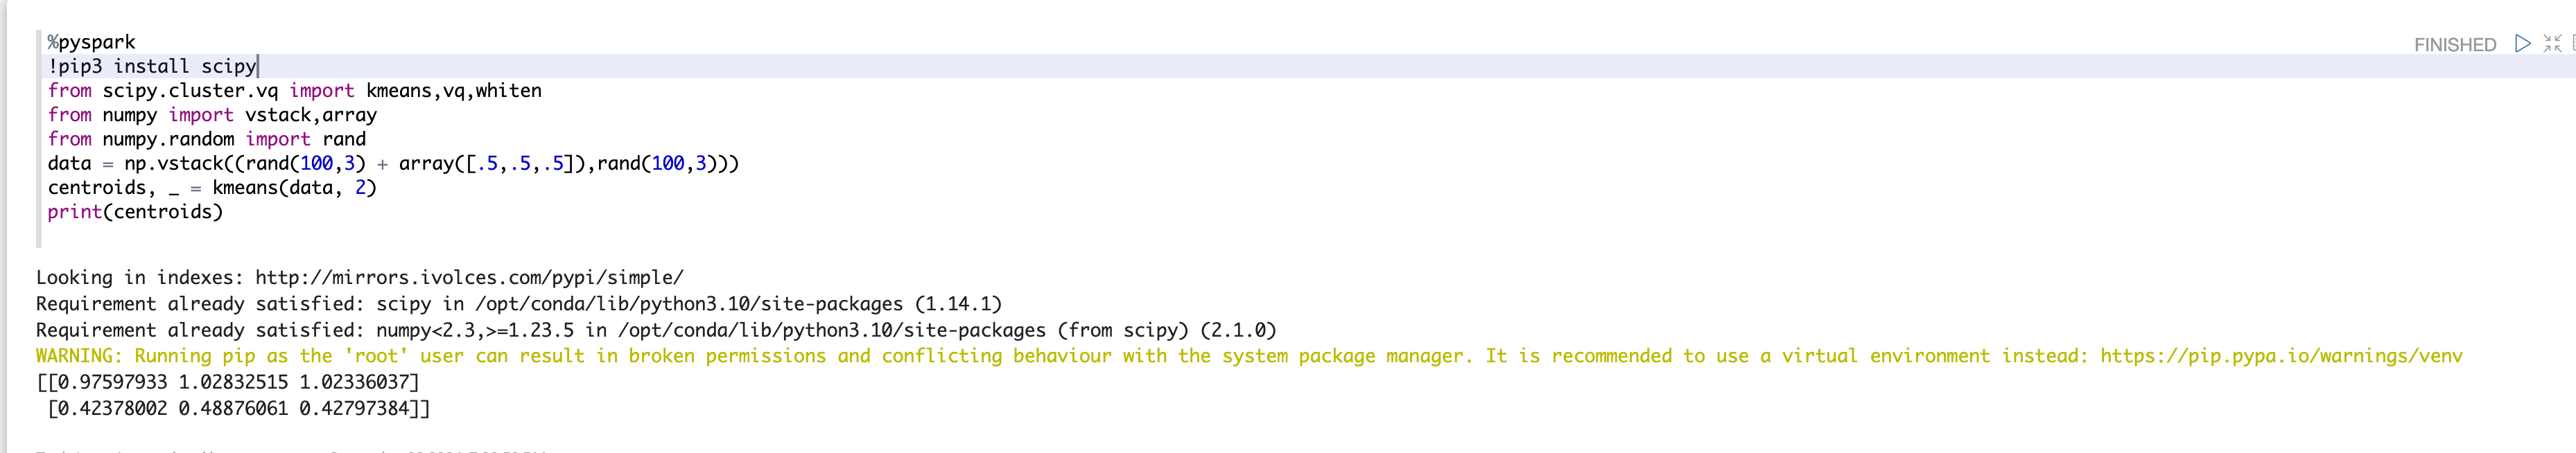This screenshot has height=453, width=2576.
Task: Select the scipy.cluster.vq import line
Action: [x=294, y=91]
